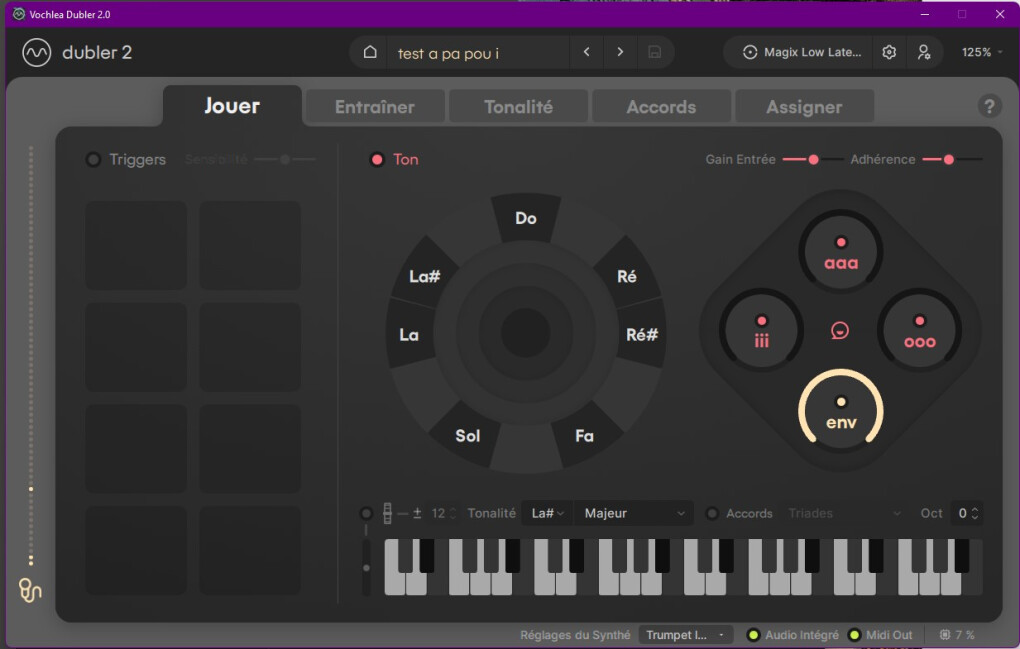Open audio settings via the gear icon
Image resolution: width=1020 pixels, height=649 pixels.
click(889, 53)
